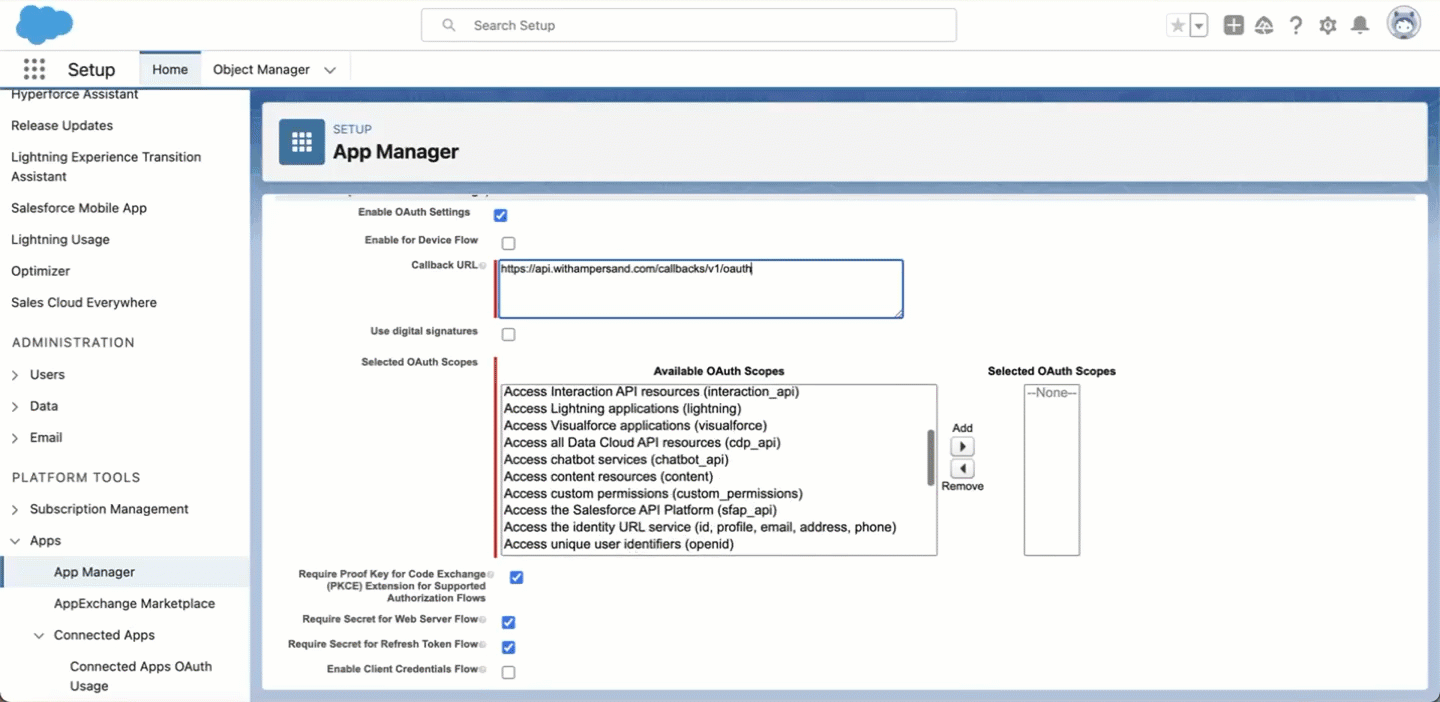The image size is (1440, 702).
Task: Uncheck Require Secret for Web Server Flow
Action: click(x=508, y=622)
